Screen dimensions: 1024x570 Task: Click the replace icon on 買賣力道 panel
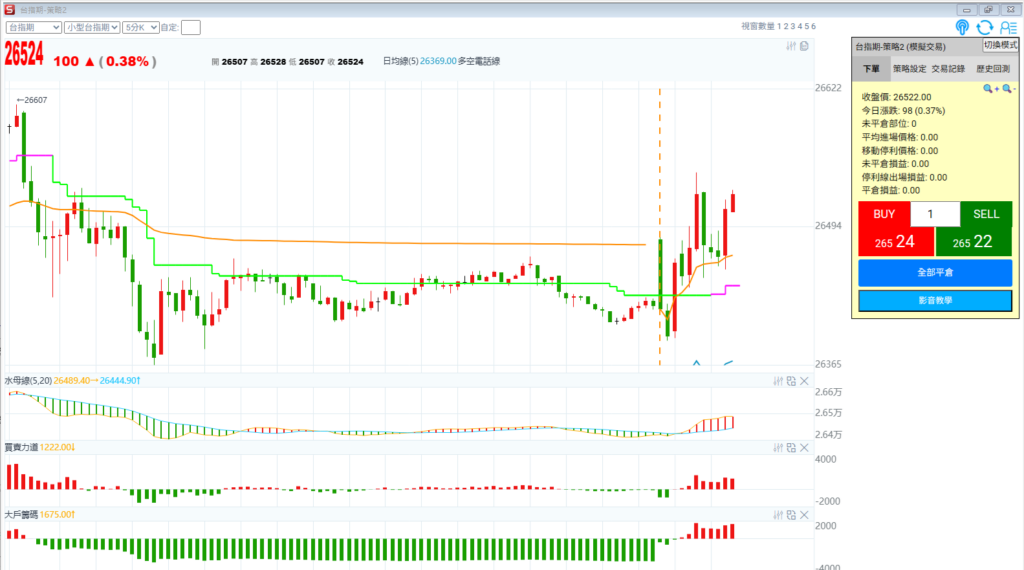coord(790,447)
